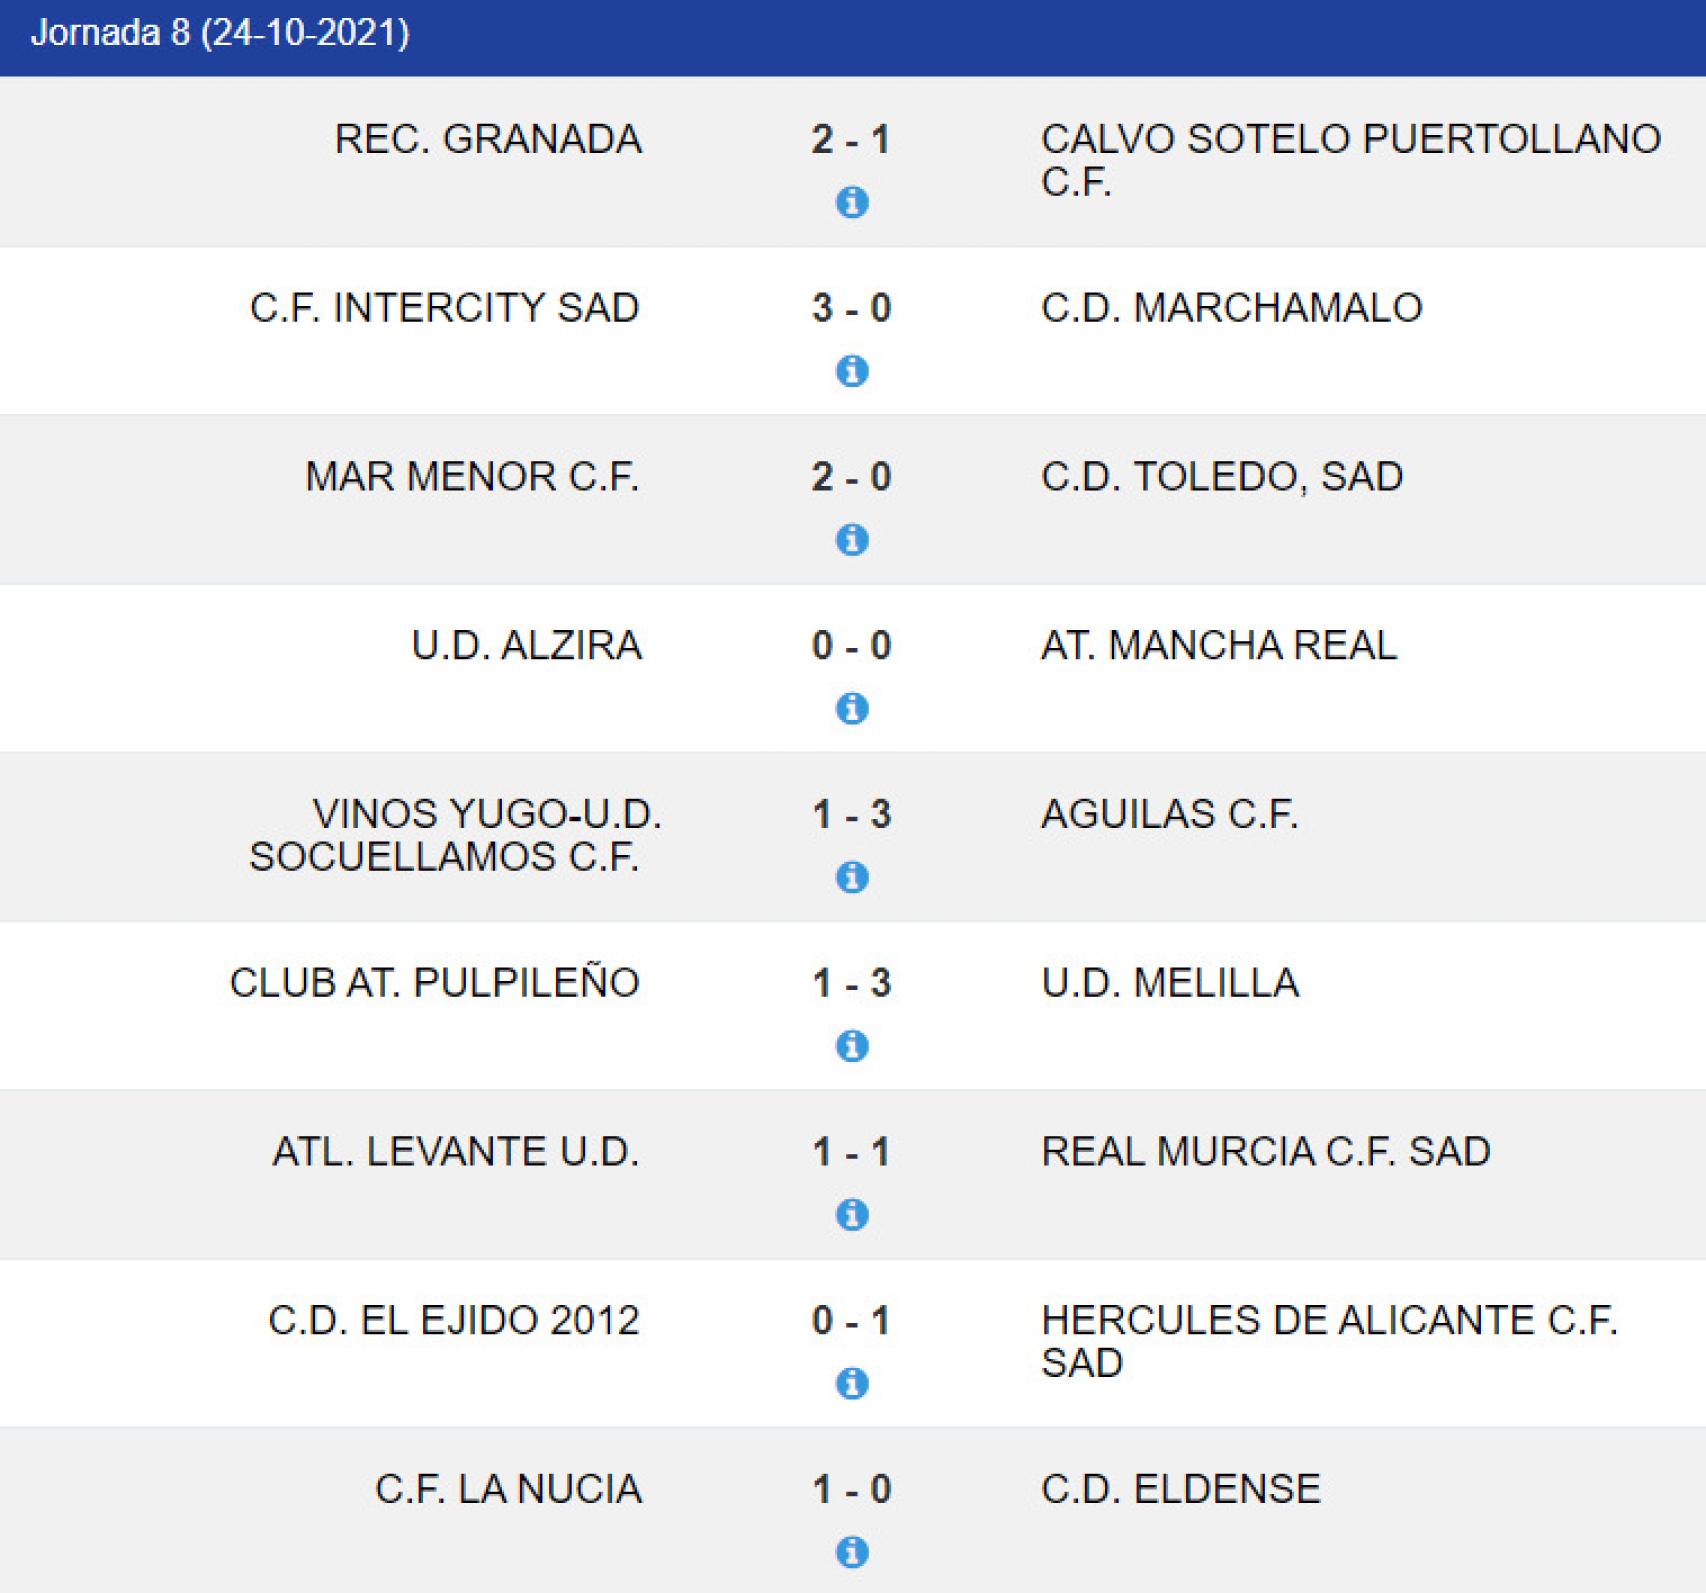The image size is (1706, 1593).
Task: Show info for U.D. Alzira match
Action: 852,709
